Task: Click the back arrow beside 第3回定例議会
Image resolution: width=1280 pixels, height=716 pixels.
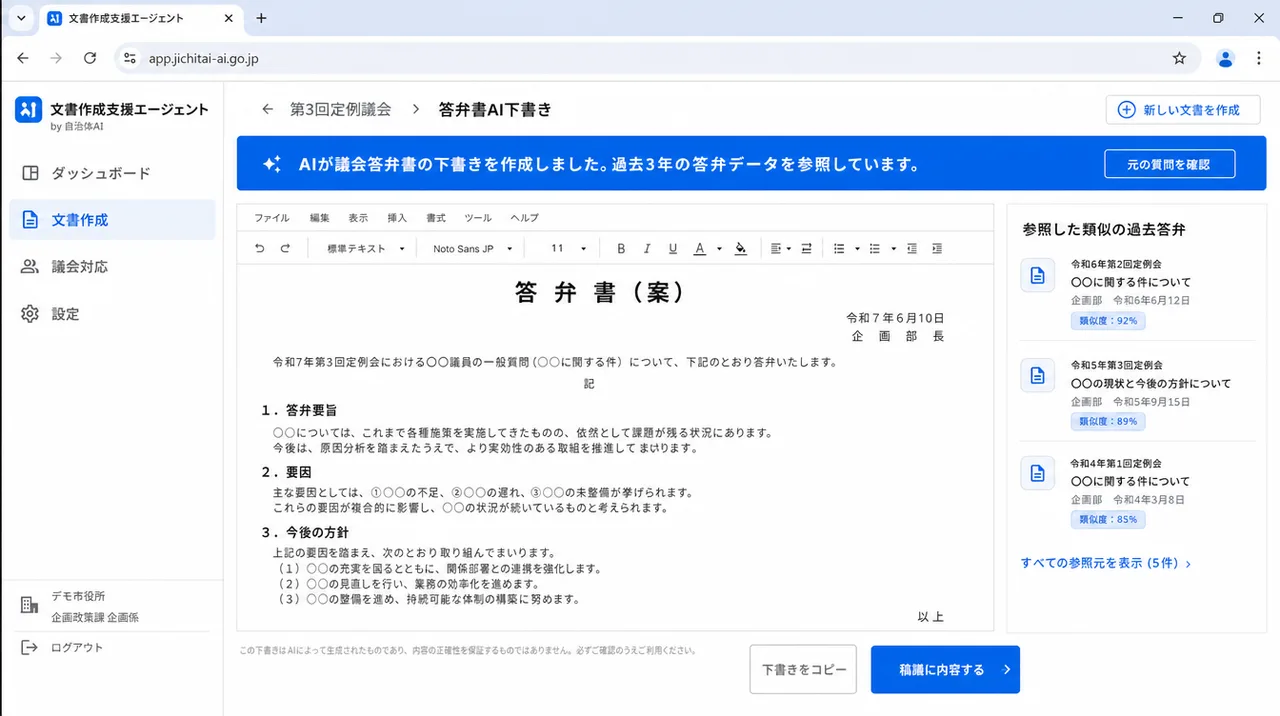Action: click(x=267, y=110)
